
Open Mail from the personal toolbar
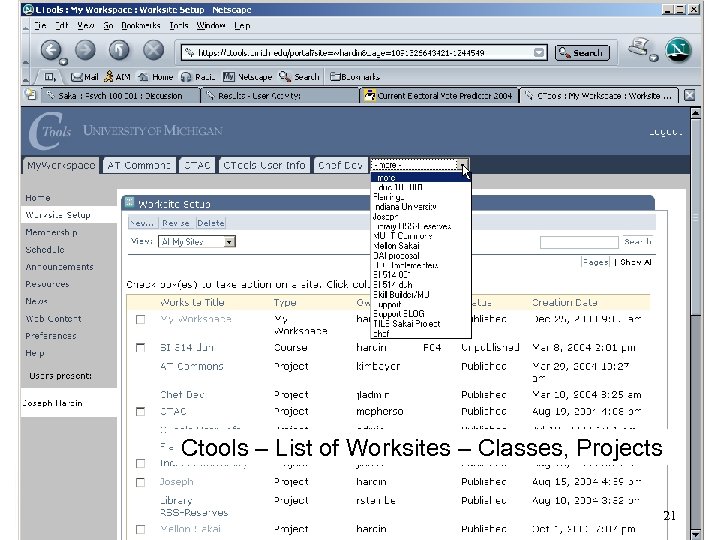coord(85,77)
